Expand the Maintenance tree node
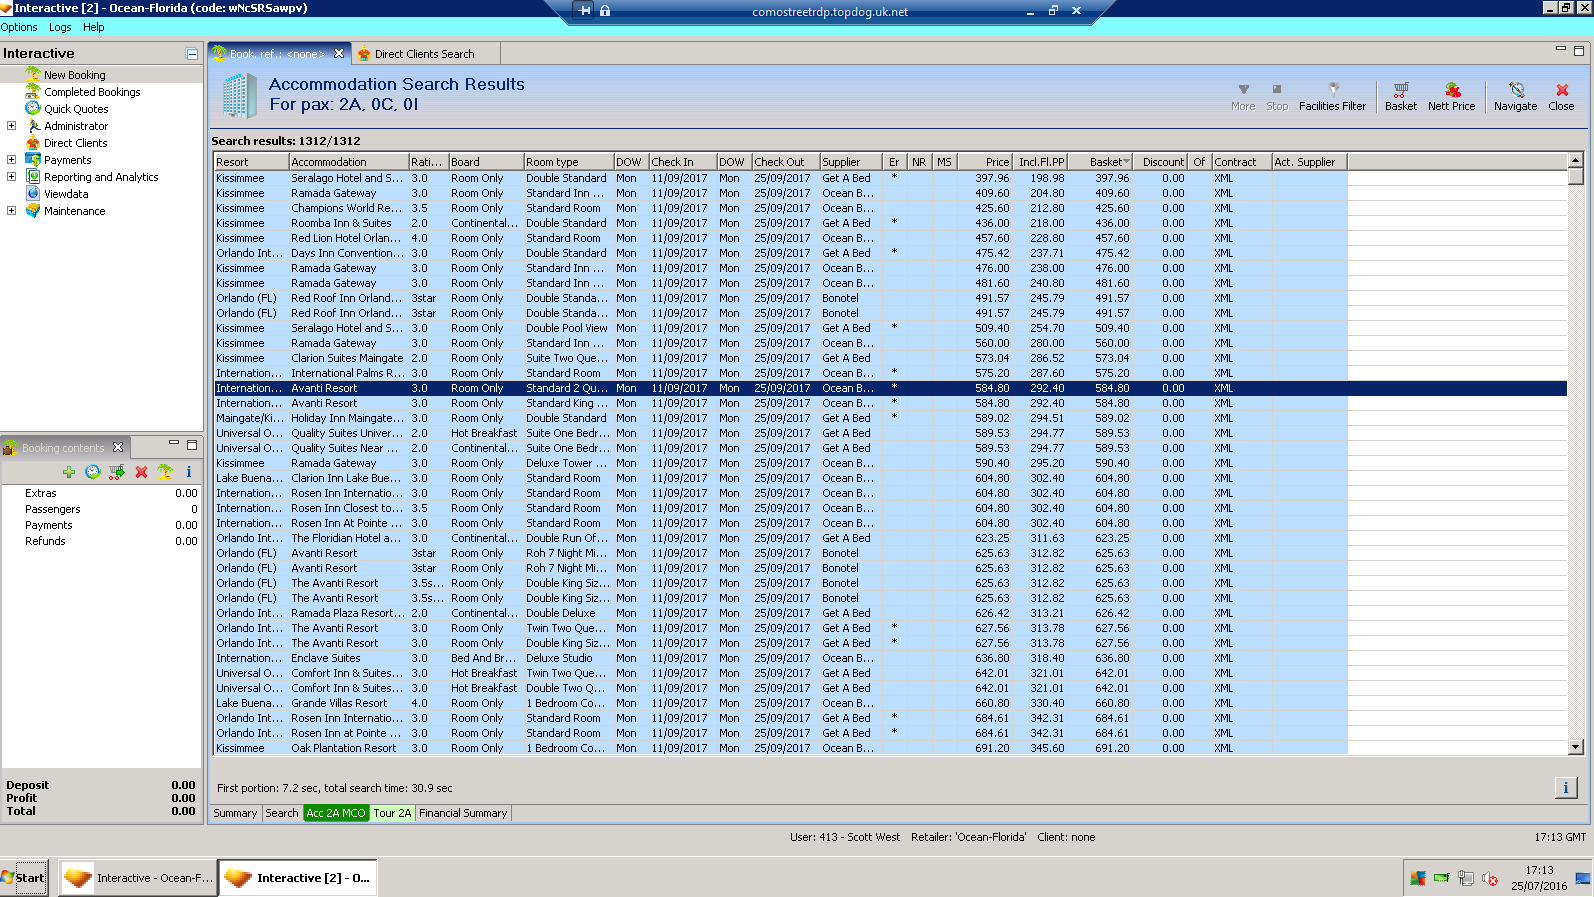 pos(11,211)
